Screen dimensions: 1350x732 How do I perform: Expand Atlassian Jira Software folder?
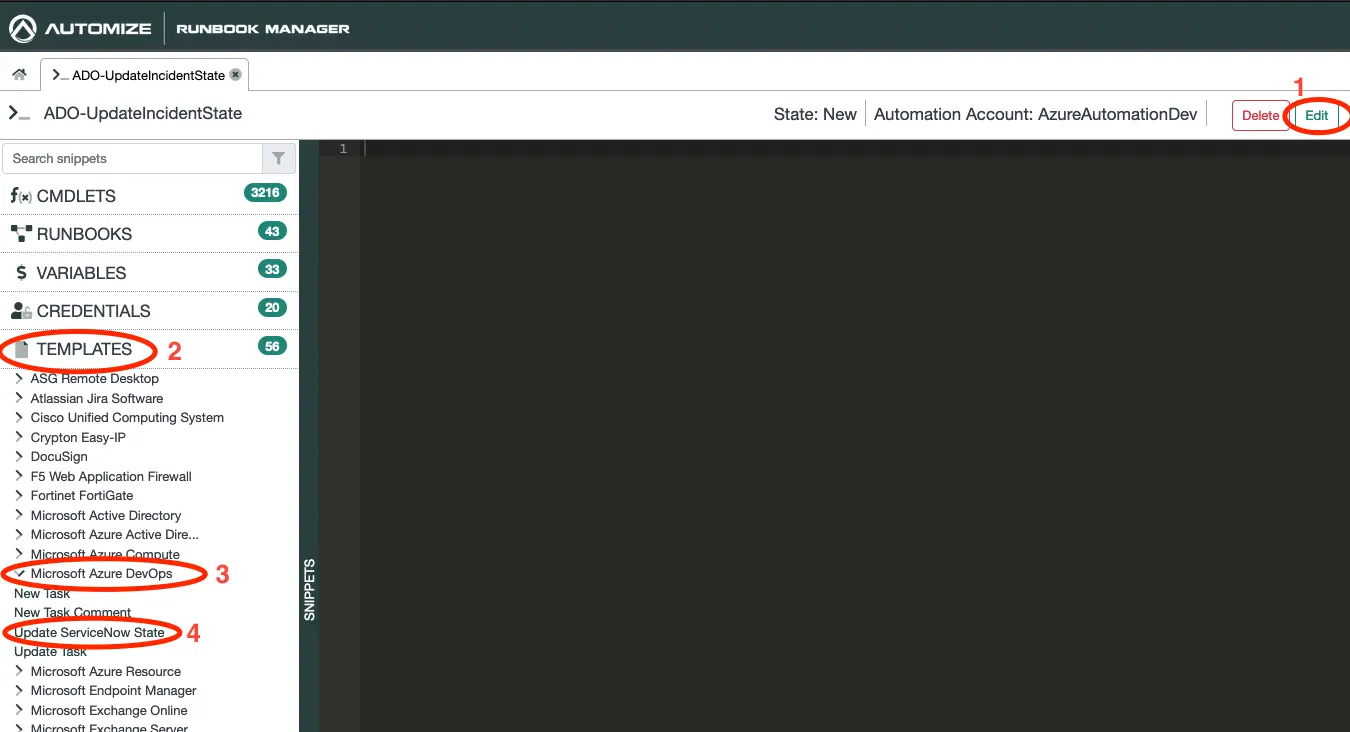pyautogui.click(x=96, y=398)
